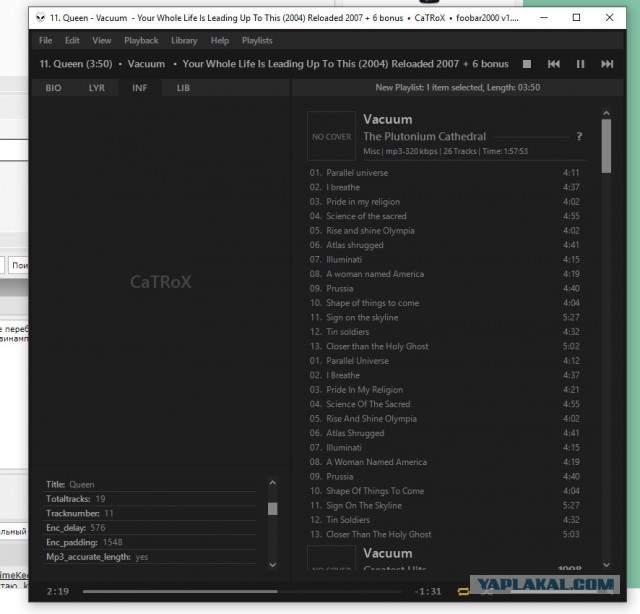The image size is (640, 614).
Task: Open the Playlists menu
Action: tap(257, 40)
